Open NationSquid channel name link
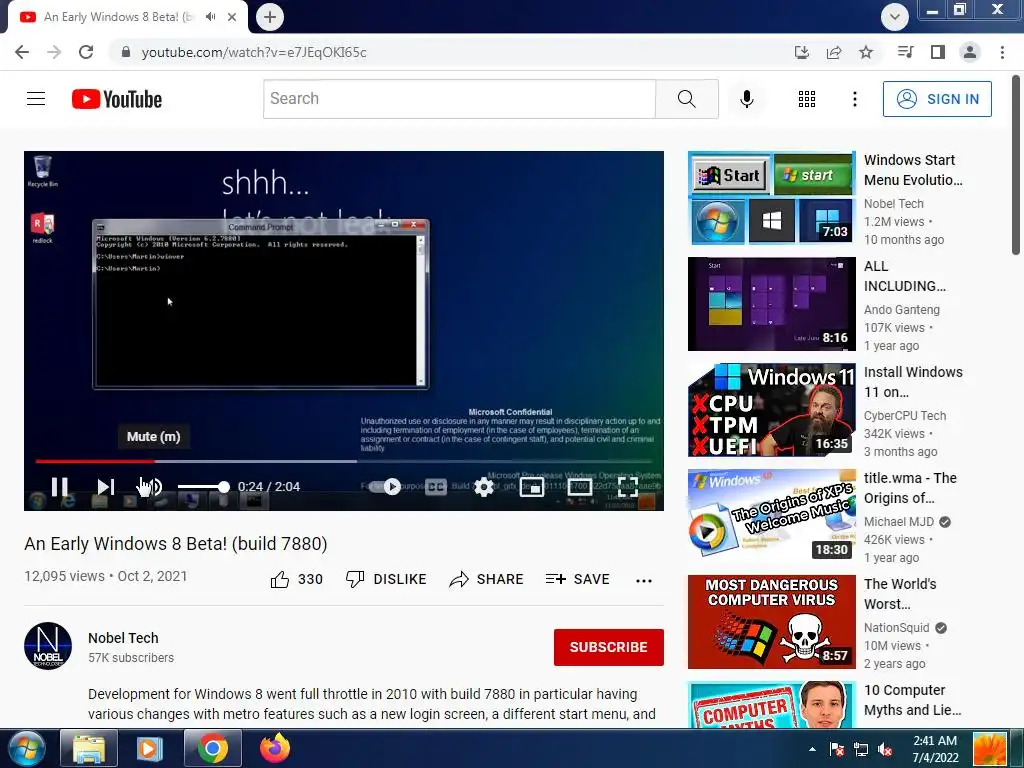 pyautogui.click(x=896, y=628)
